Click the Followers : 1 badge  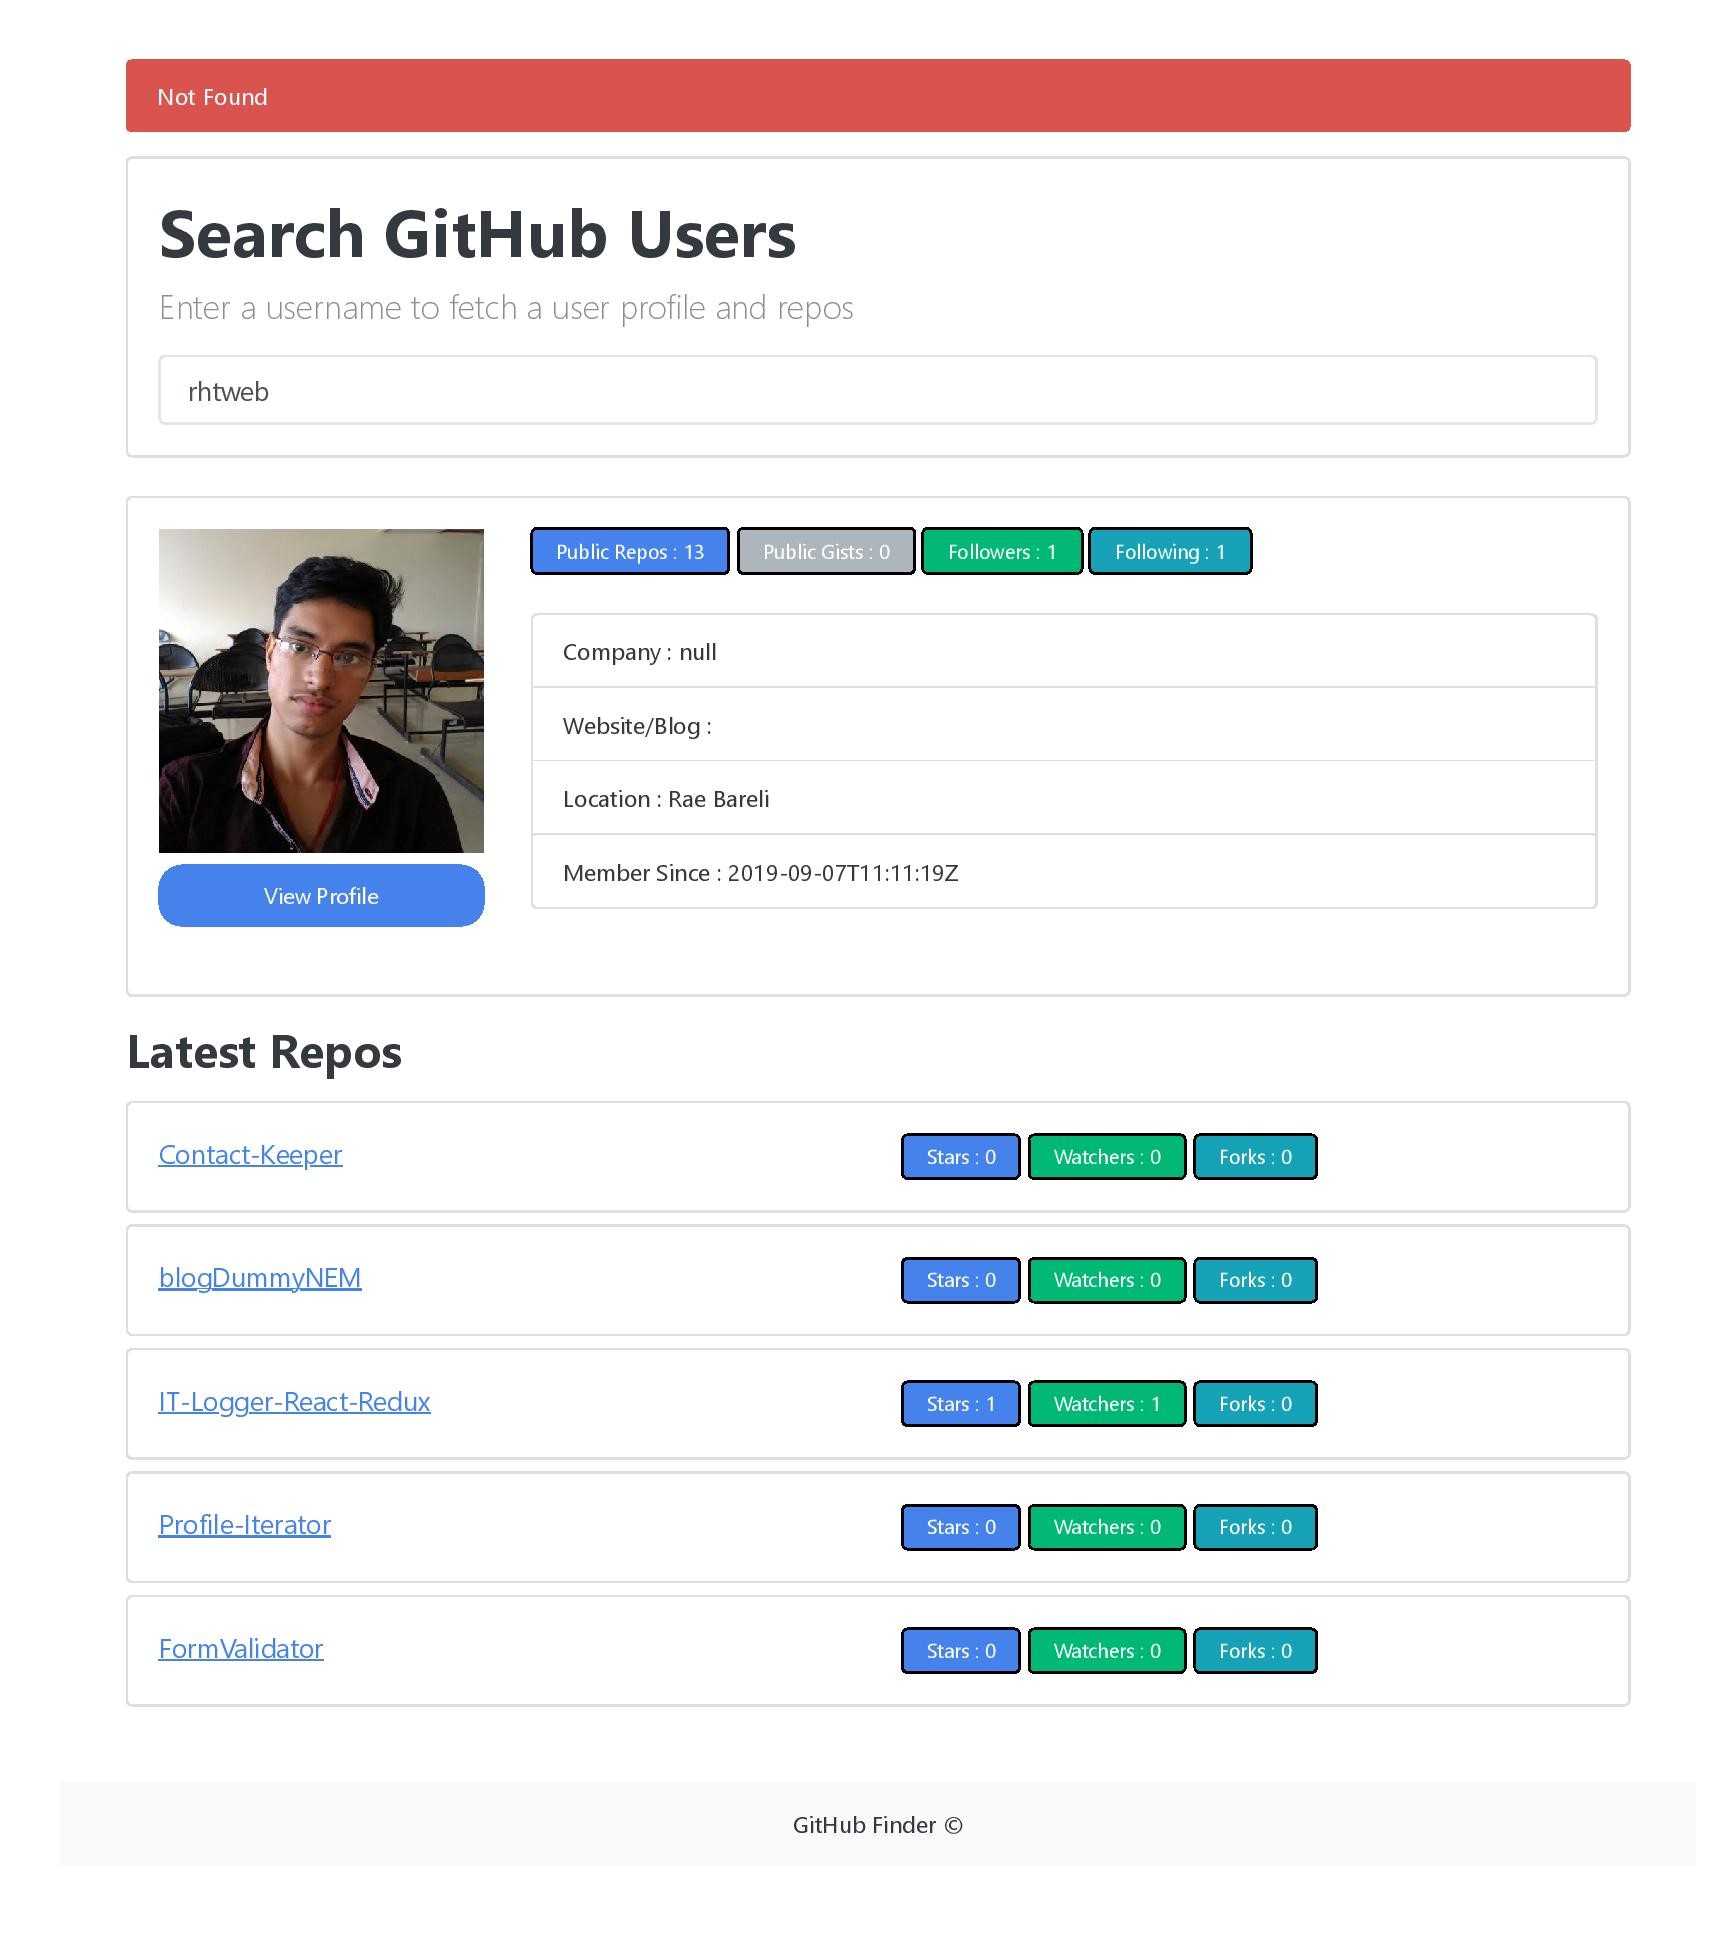click(x=1002, y=552)
